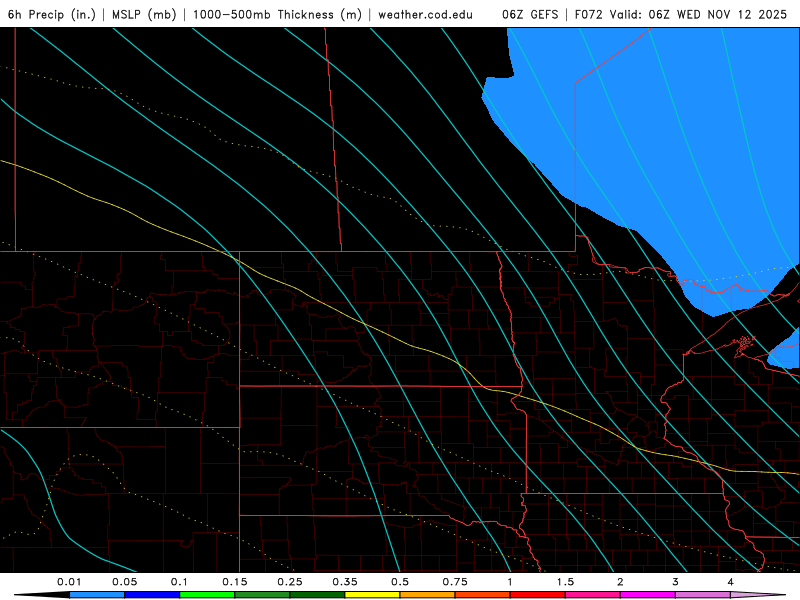Image resolution: width=800 pixels, height=600 pixels.
Task: Click the '06Z GEFS' model run label
Action: pos(530,14)
